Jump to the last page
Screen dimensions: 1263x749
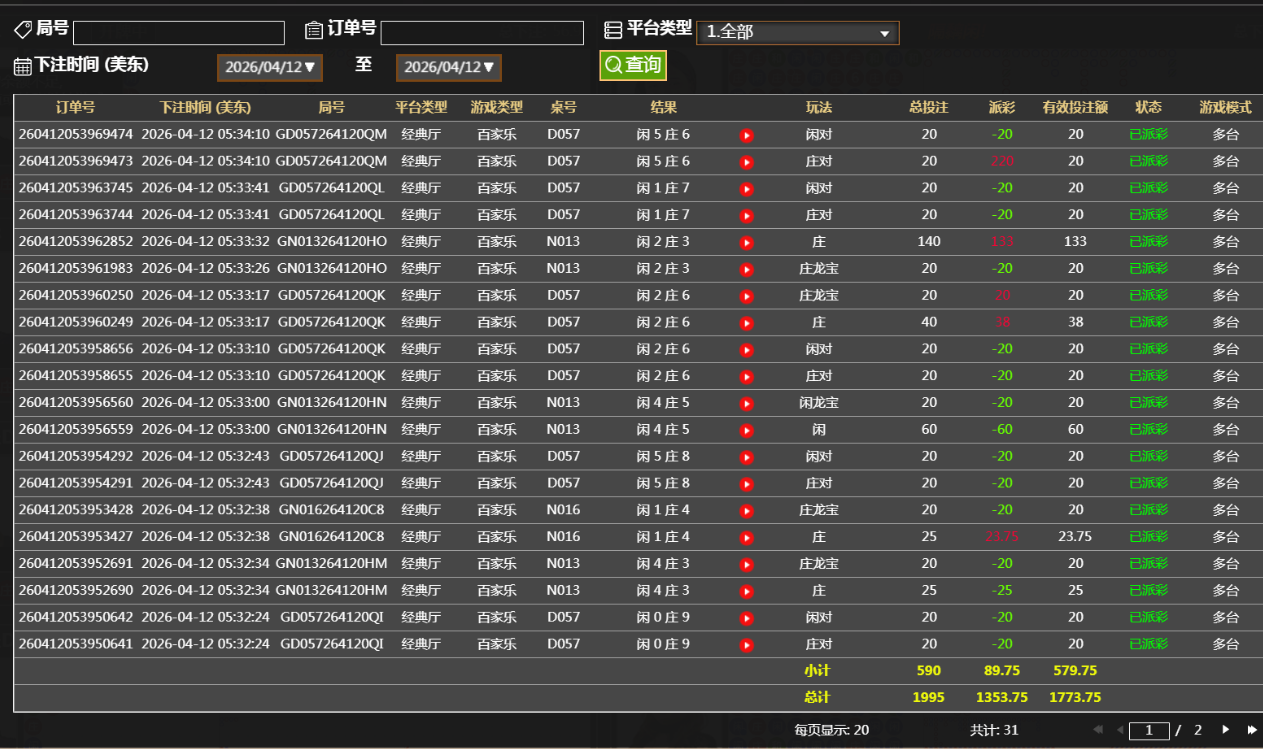(x=1251, y=730)
